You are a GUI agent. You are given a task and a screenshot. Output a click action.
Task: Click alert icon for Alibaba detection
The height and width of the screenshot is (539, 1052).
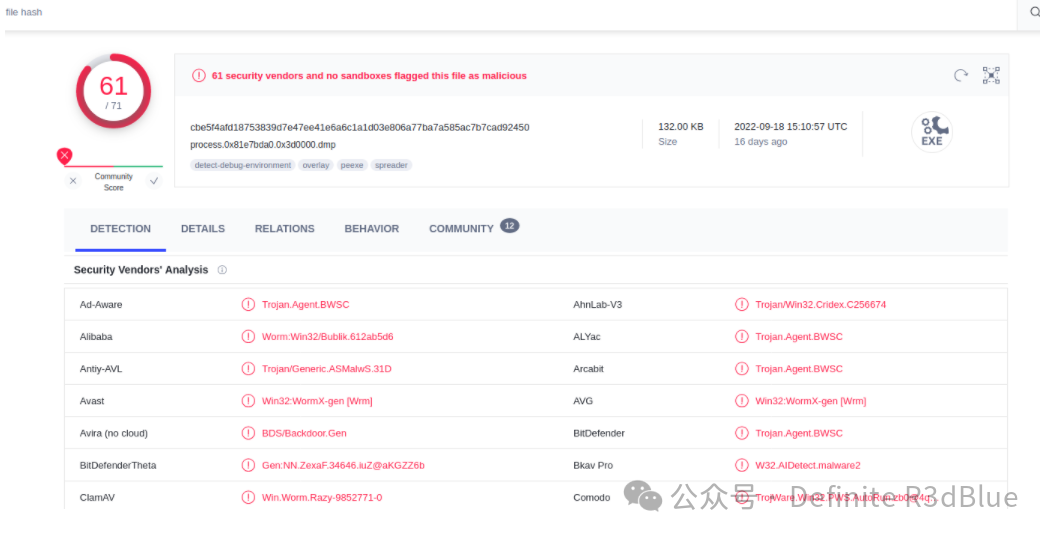(248, 337)
